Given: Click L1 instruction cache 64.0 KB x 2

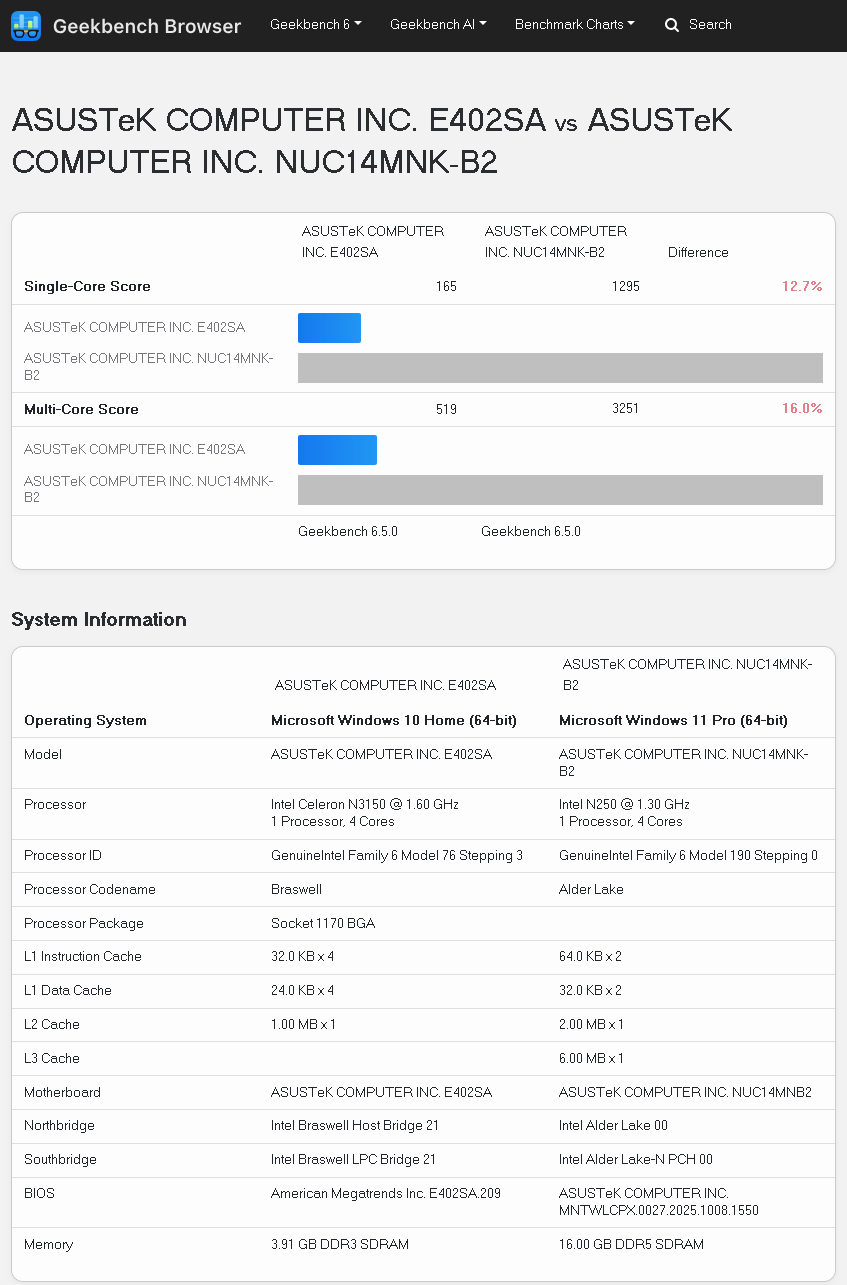Looking at the screenshot, I should click(x=590, y=956).
